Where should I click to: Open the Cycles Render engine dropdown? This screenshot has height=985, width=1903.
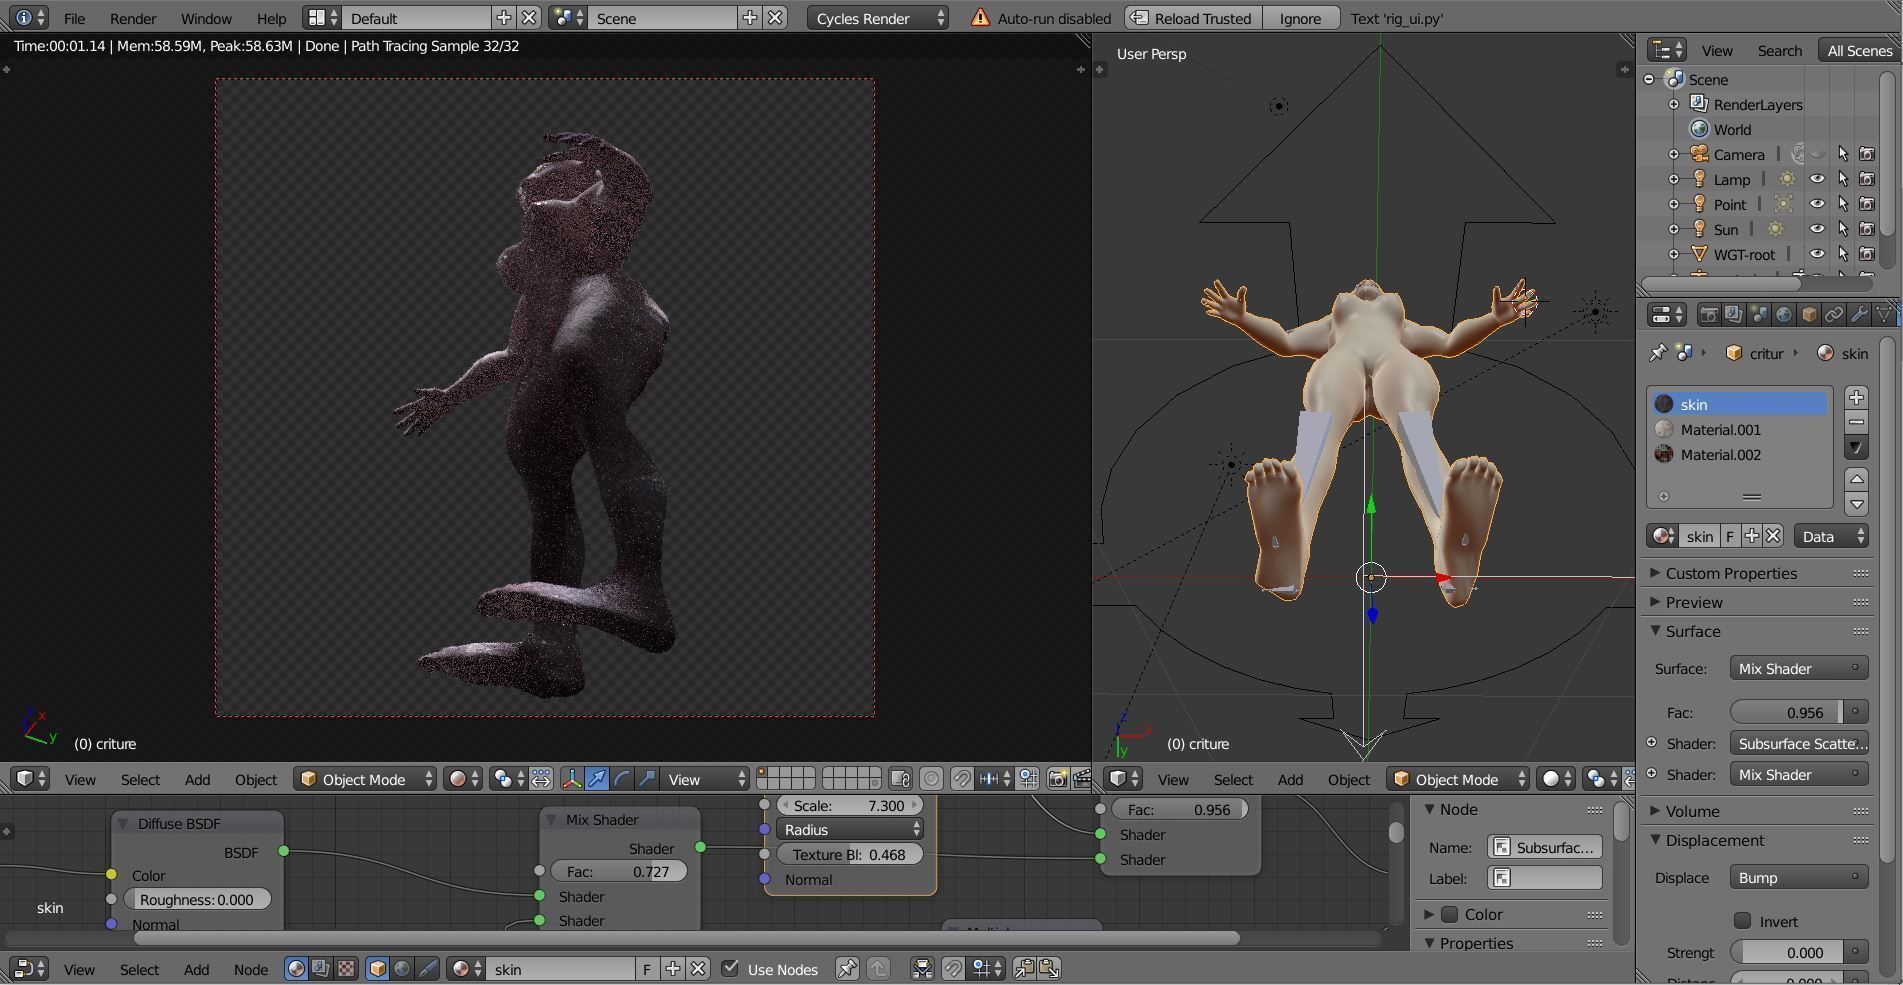pyautogui.click(x=878, y=18)
